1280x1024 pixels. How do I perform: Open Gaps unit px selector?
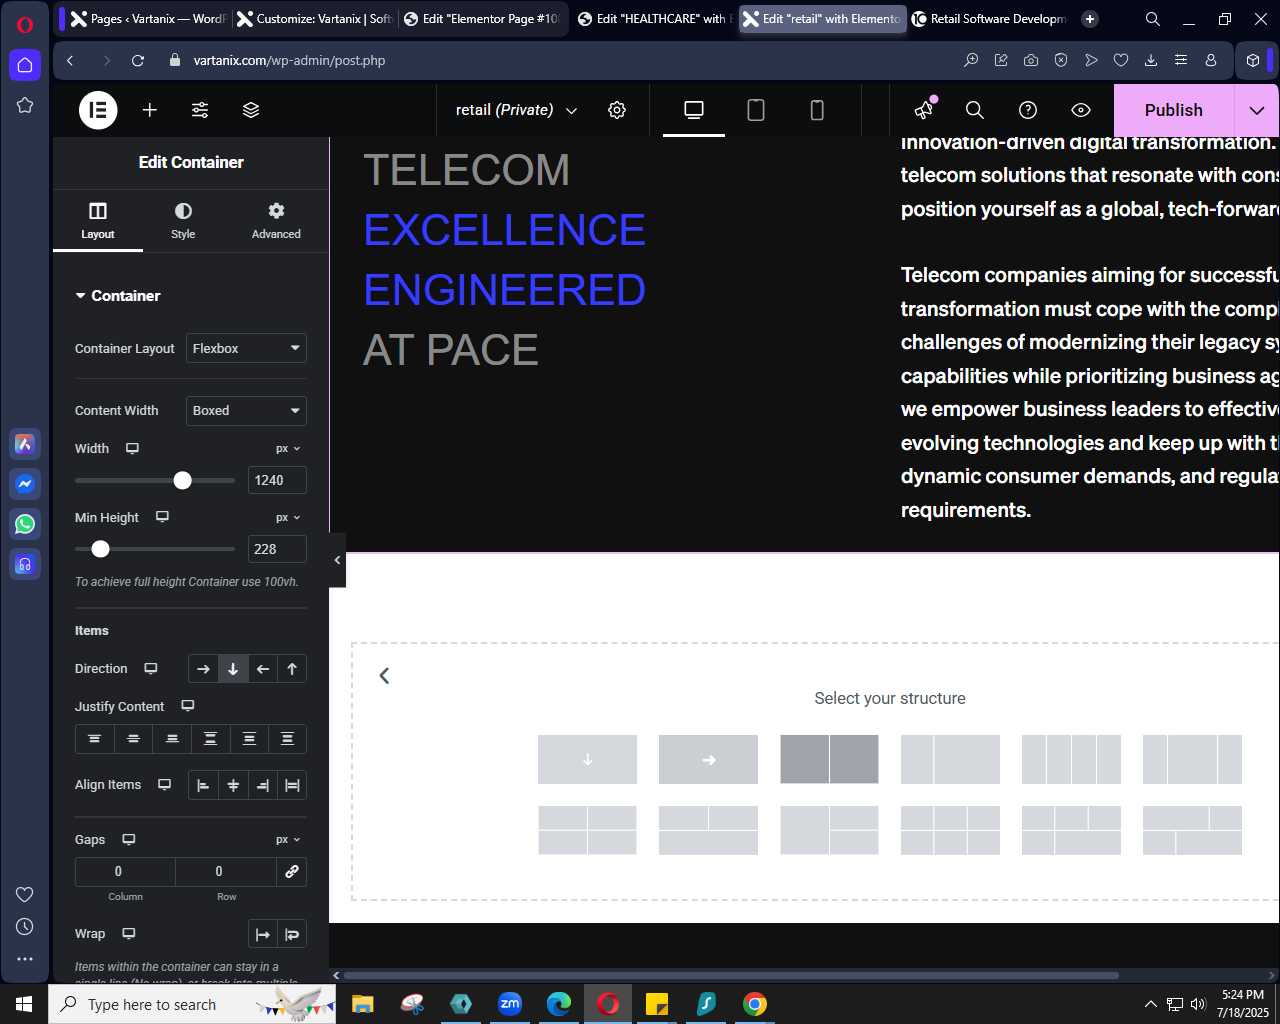point(288,840)
